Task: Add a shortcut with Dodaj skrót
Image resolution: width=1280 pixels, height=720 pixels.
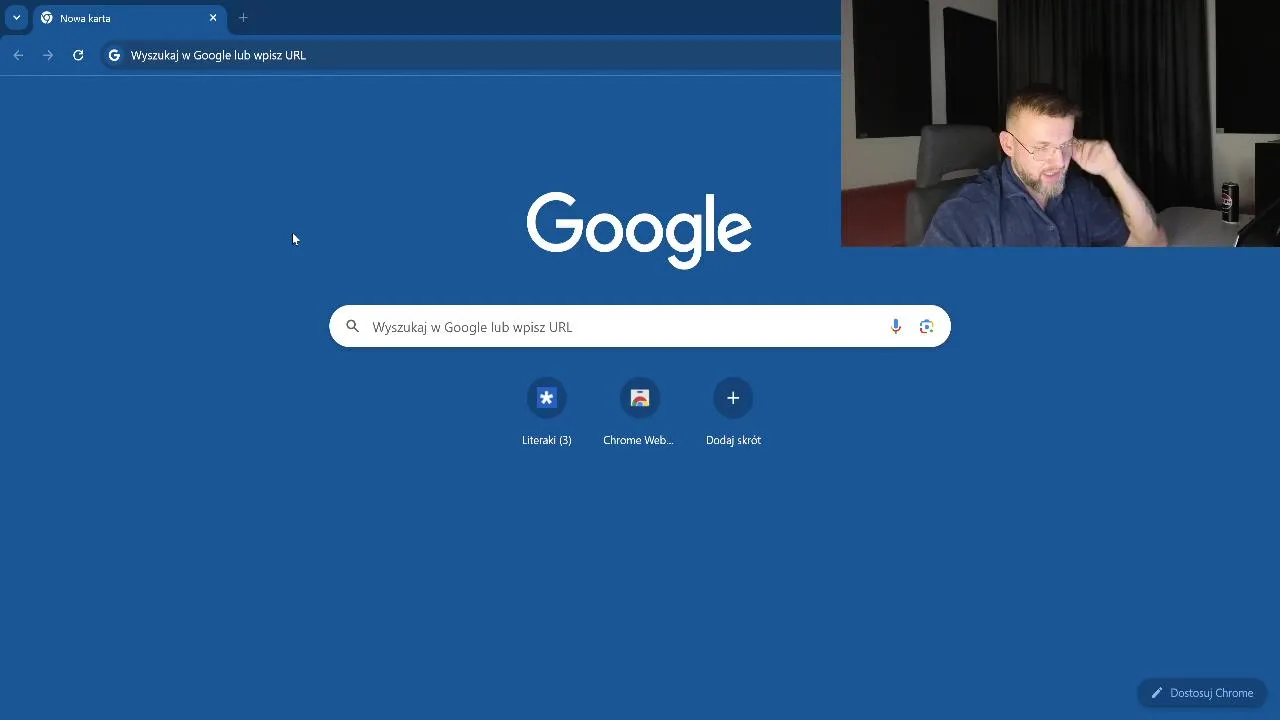Action: [733, 398]
